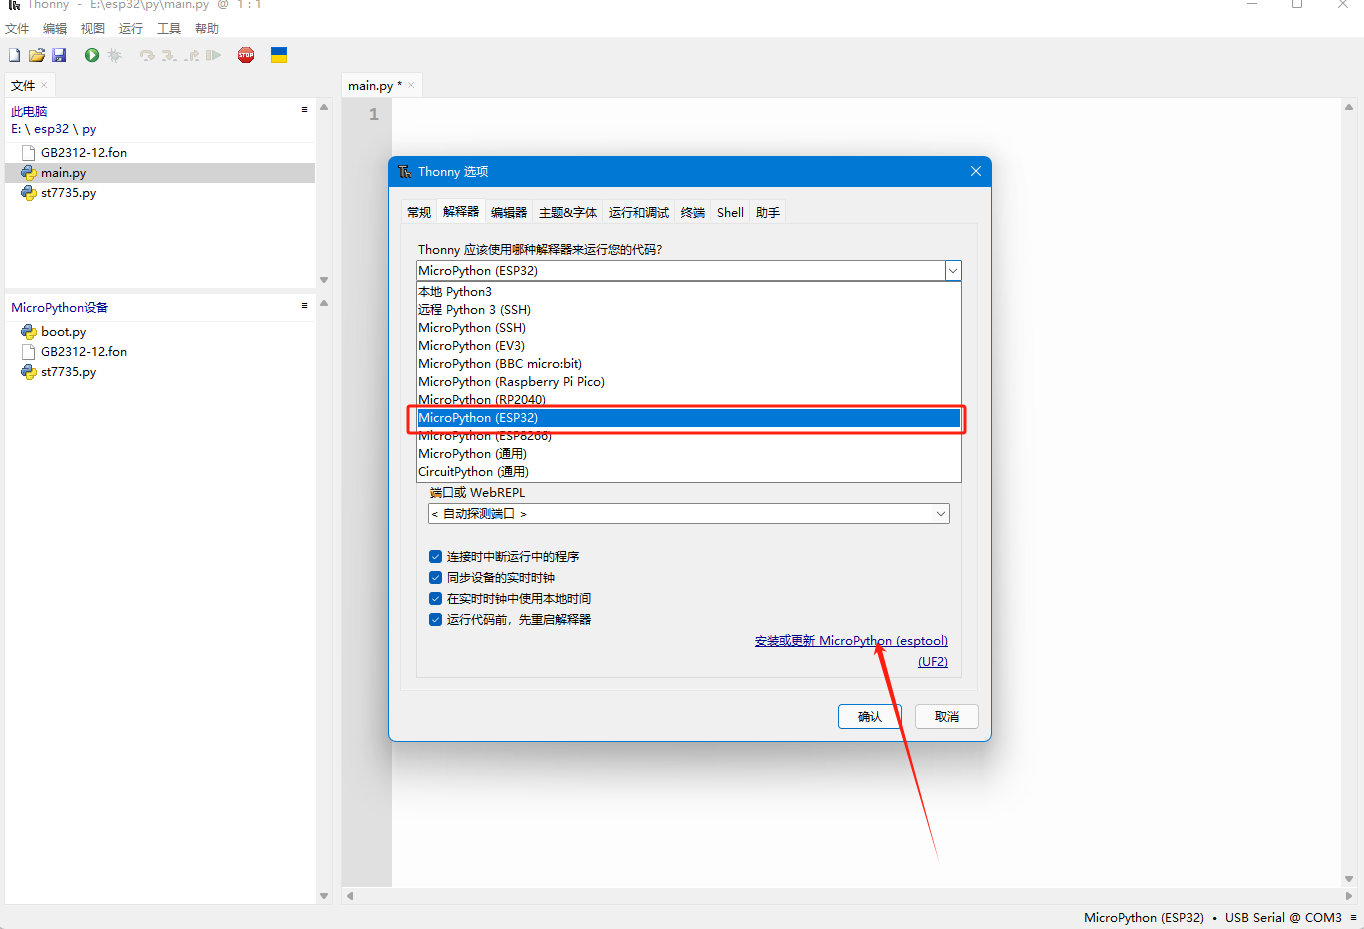
Task: Choose 远程 Python 3 (SSH) option
Action: 688,310
